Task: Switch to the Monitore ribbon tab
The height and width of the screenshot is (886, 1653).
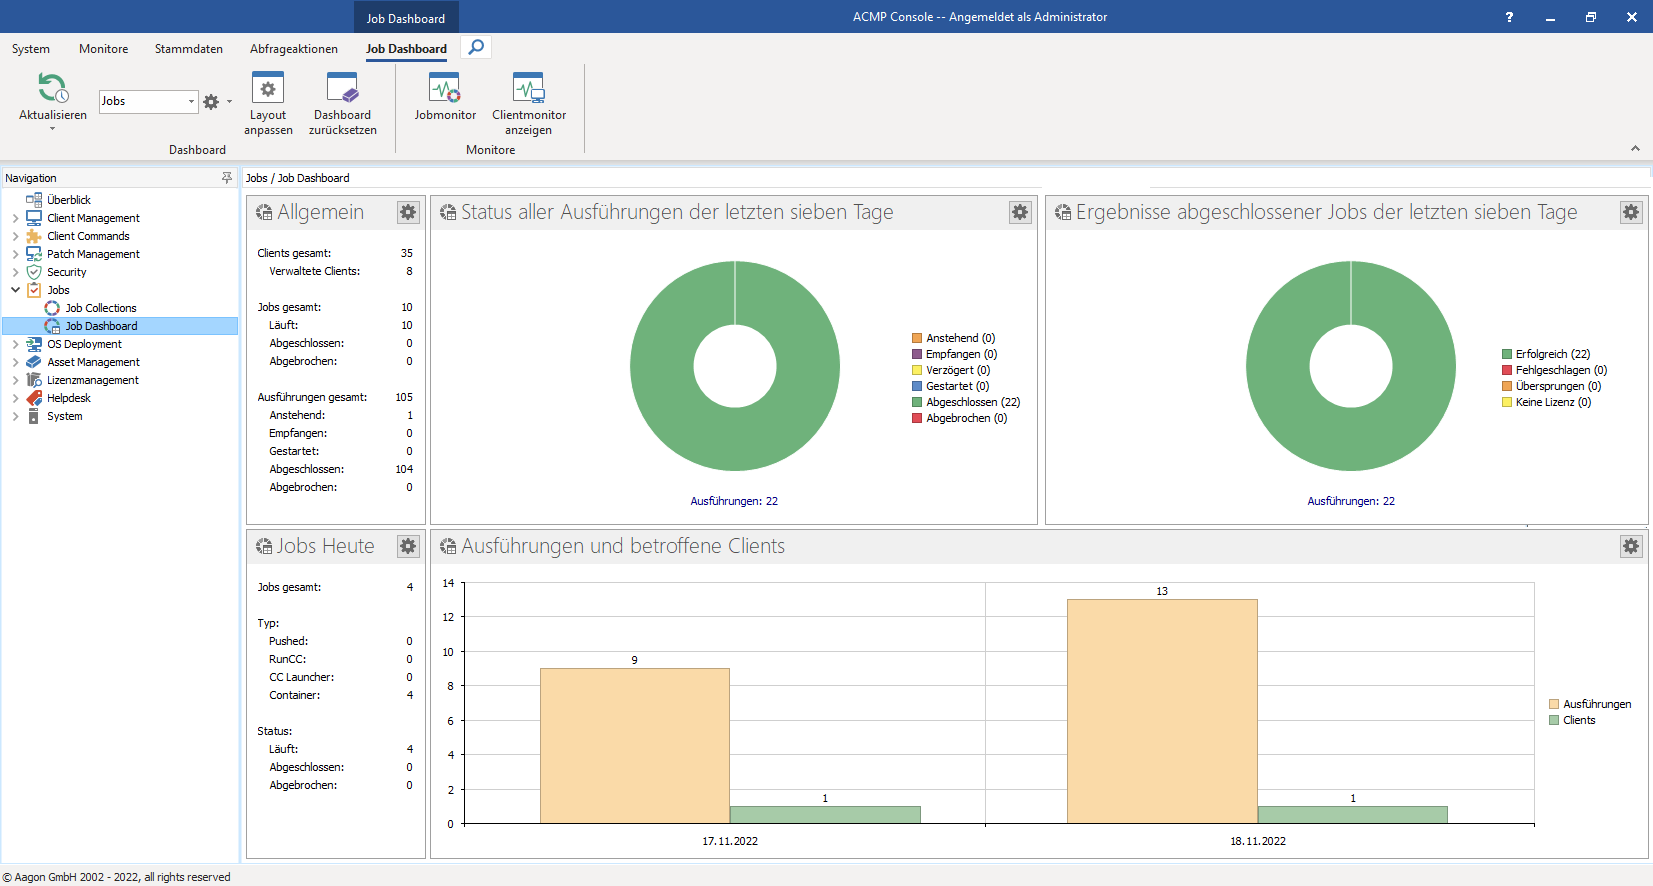Action: tap(104, 49)
